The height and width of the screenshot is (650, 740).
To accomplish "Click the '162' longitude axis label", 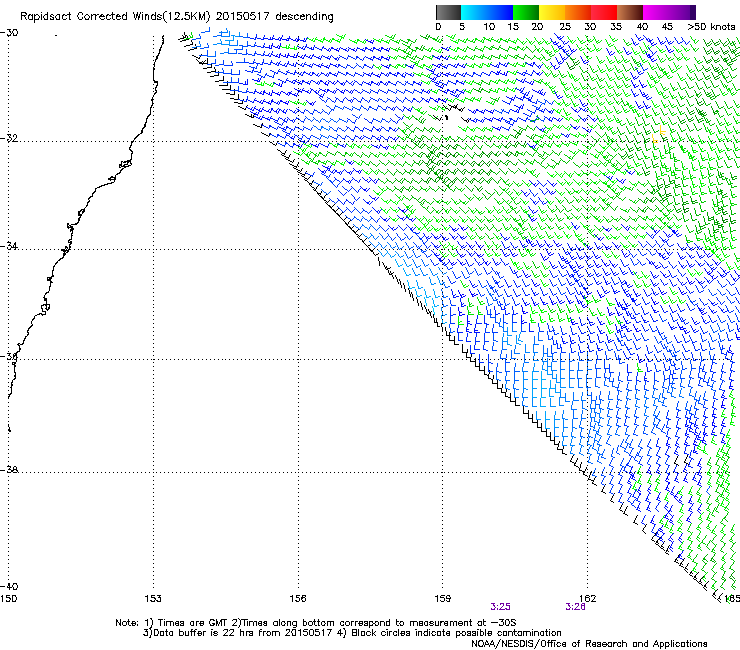I will (x=588, y=599).
